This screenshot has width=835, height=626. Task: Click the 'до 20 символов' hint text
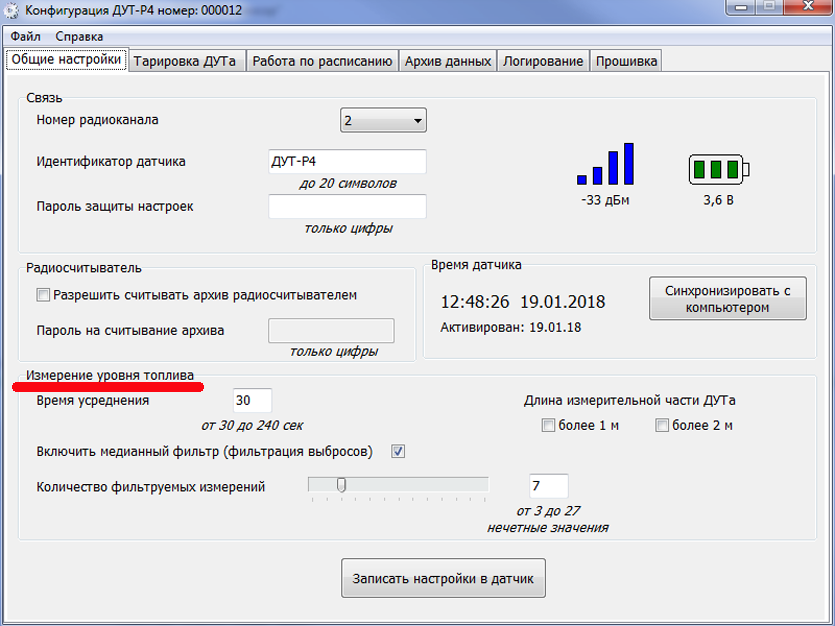pyautogui.click(x=348, y=184)
